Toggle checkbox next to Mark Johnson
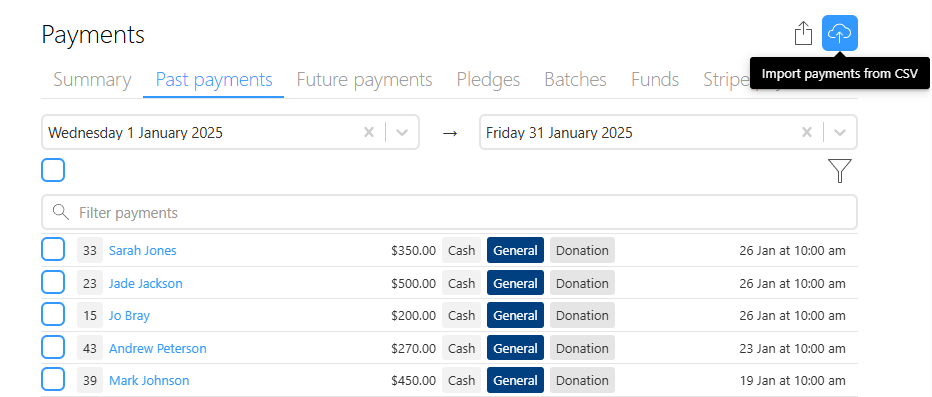 [53, 380]
